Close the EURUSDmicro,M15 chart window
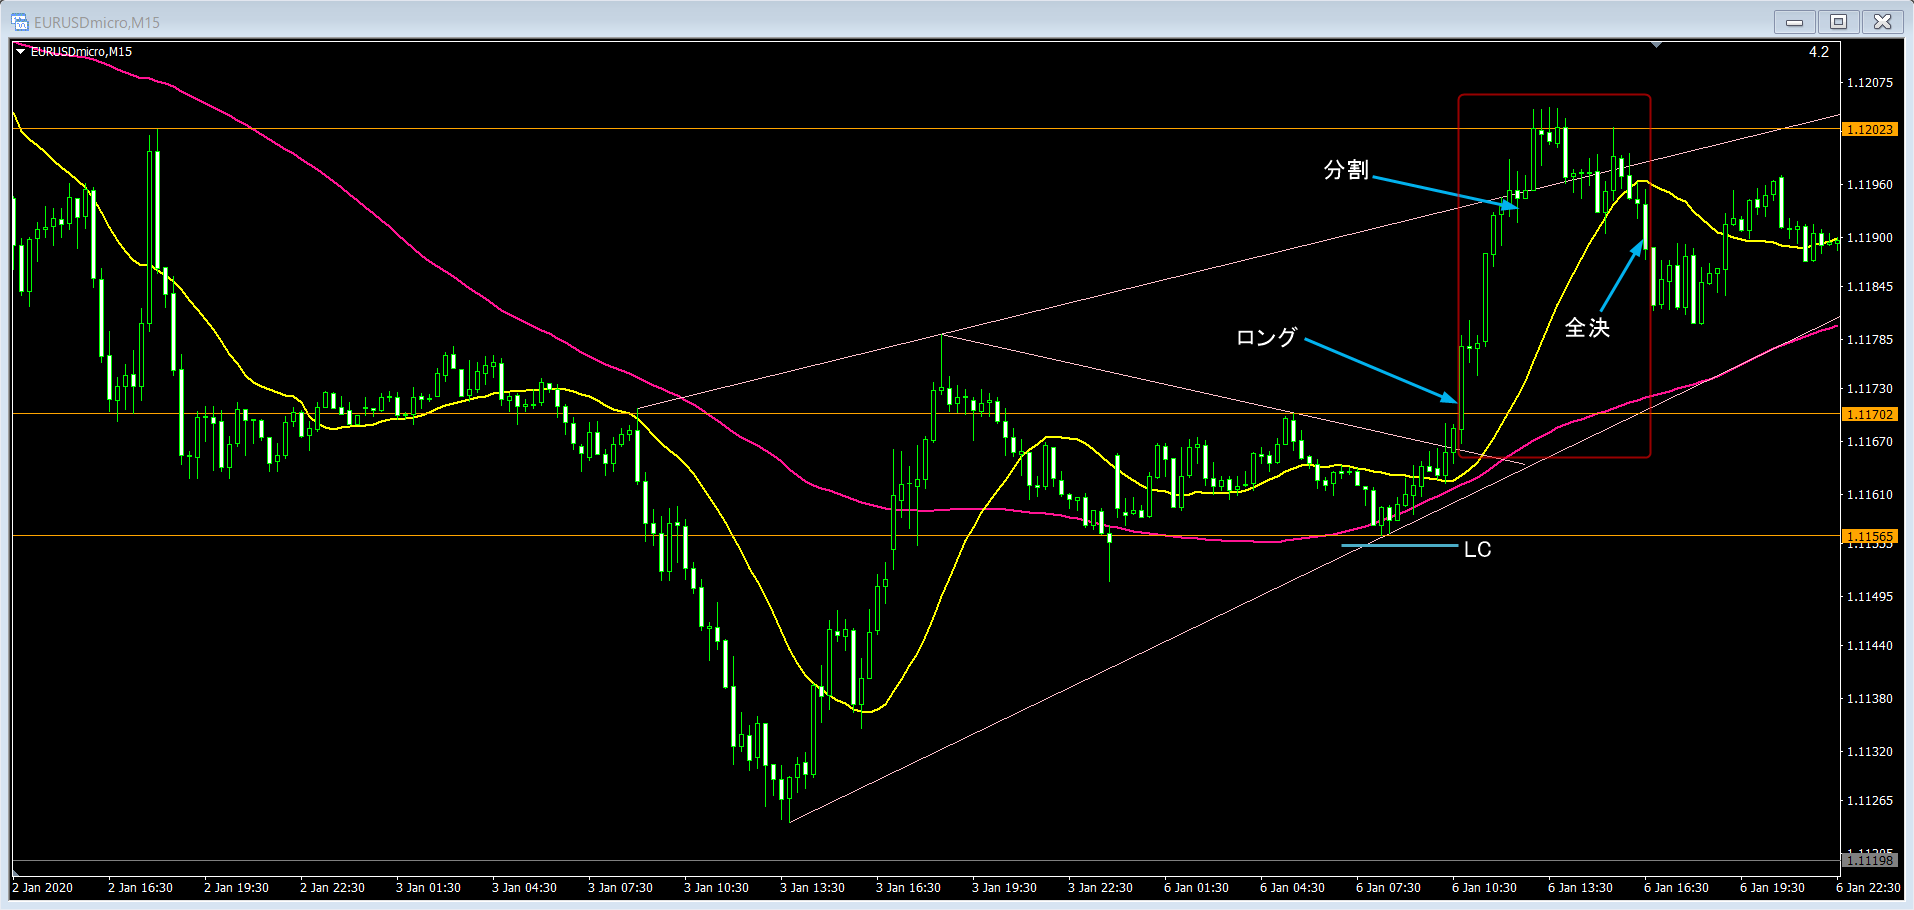This screenshot has width=1914, height=910. click(x=1883, y=22)
